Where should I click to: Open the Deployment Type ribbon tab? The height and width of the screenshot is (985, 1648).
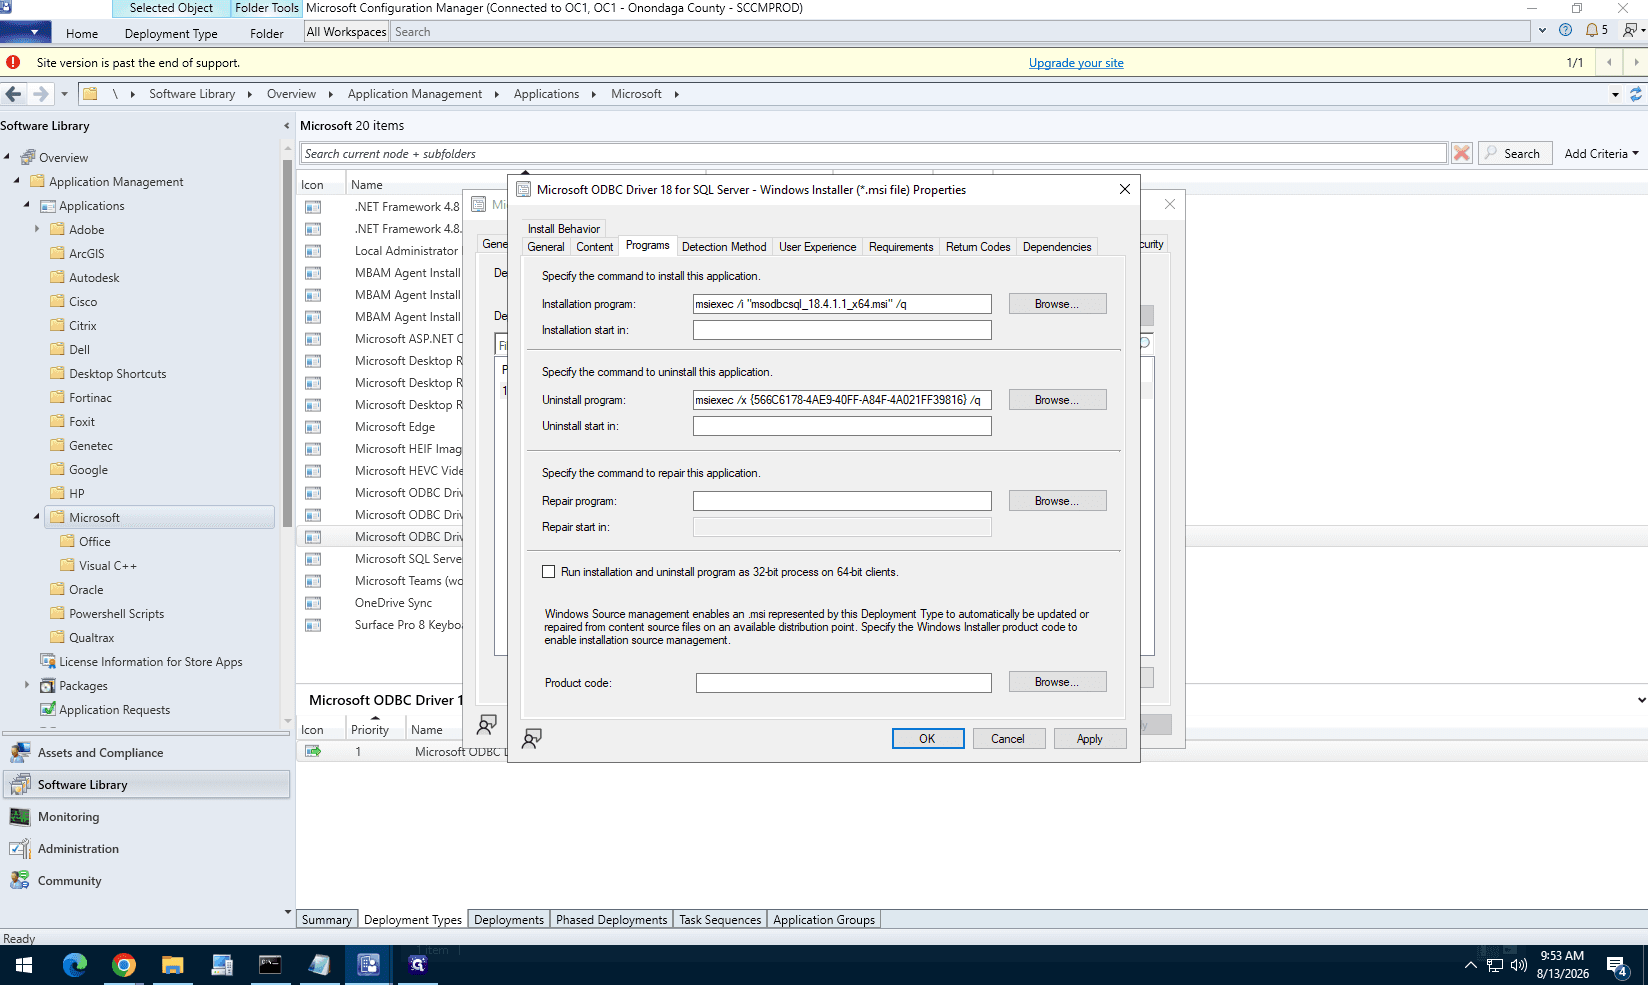[171, 33]
